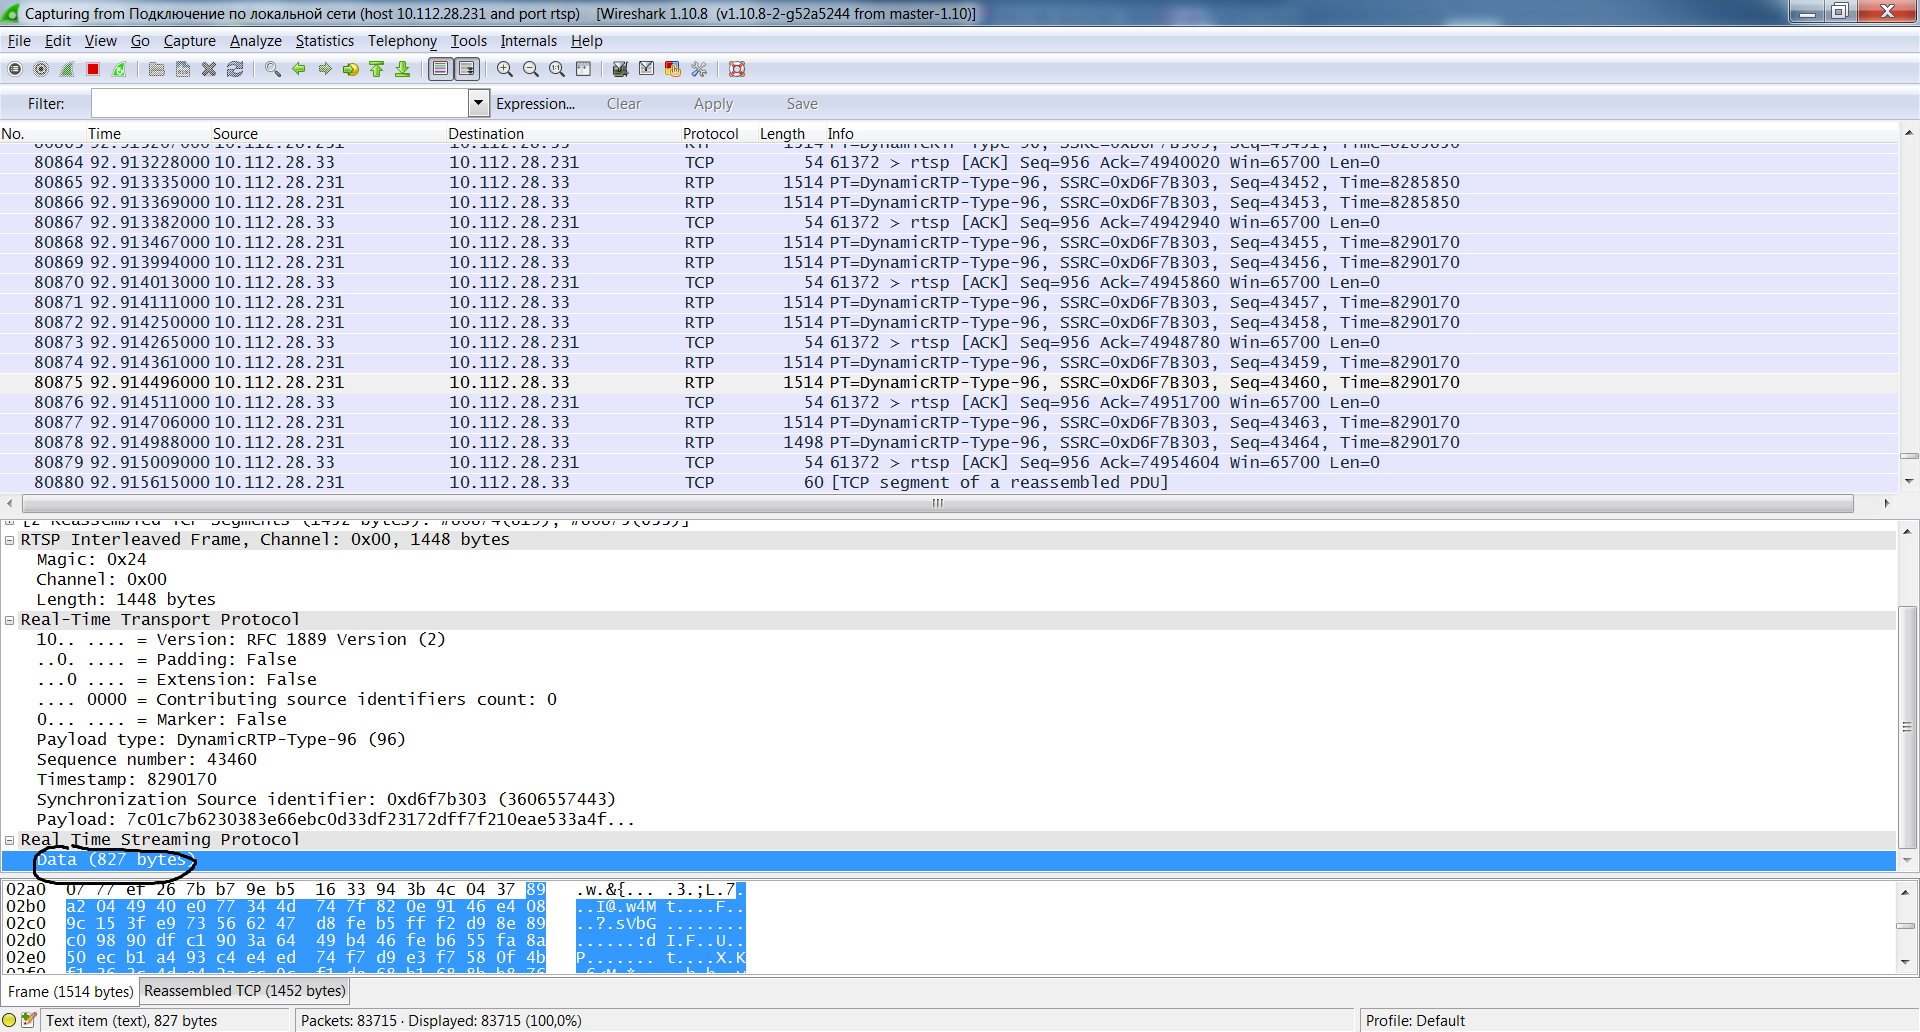Zoom in on packet text
Screen dimensions: 1920x1032
pyautogui.click(x=505, y=69)
